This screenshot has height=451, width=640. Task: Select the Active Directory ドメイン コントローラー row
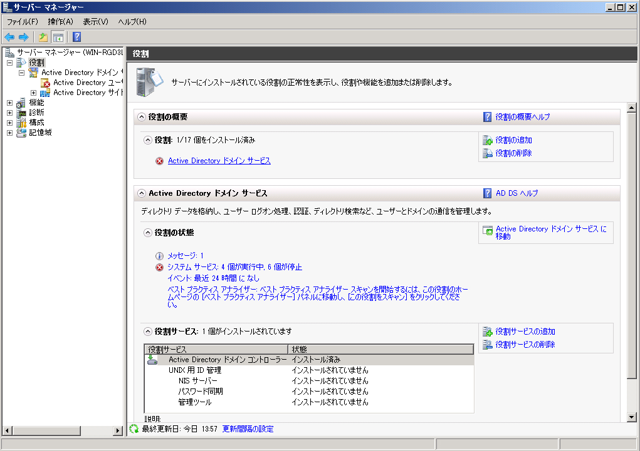(x=309, y=360)
